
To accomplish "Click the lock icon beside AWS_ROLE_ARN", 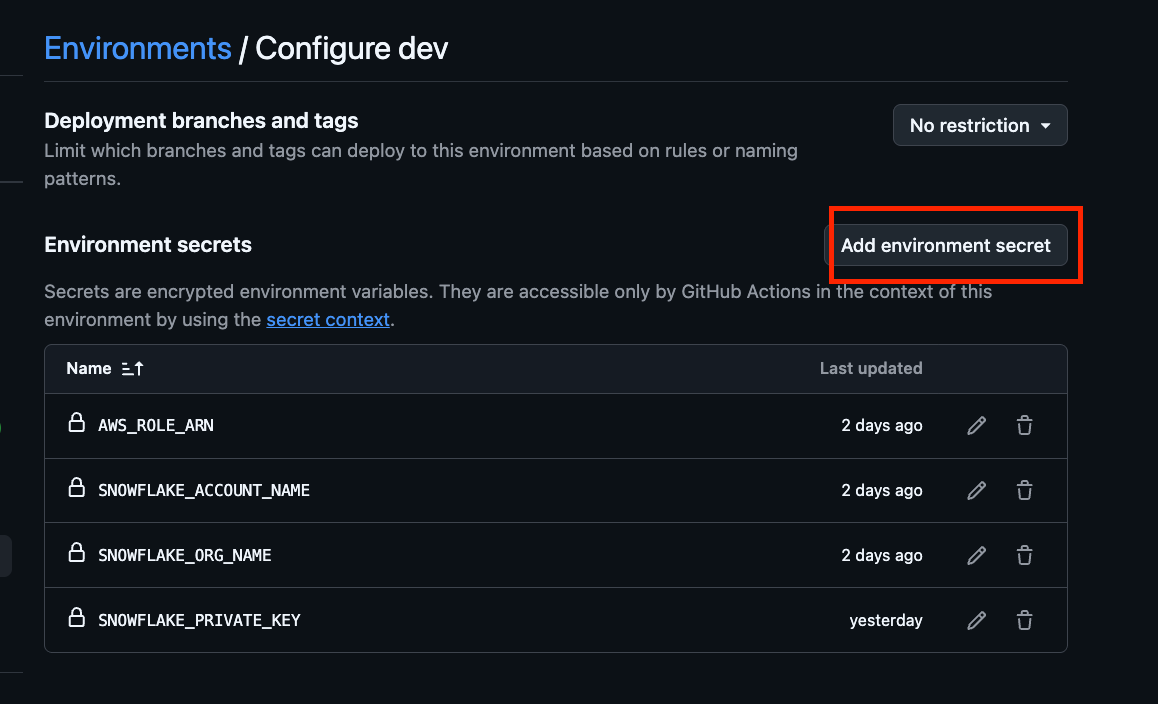I will coord(75,424).
